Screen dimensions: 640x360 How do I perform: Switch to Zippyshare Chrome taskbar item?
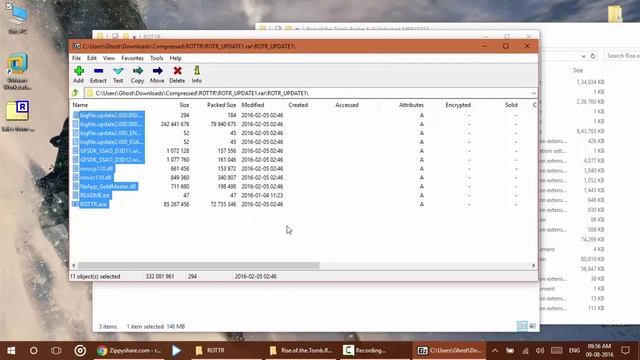pos(130,350)
